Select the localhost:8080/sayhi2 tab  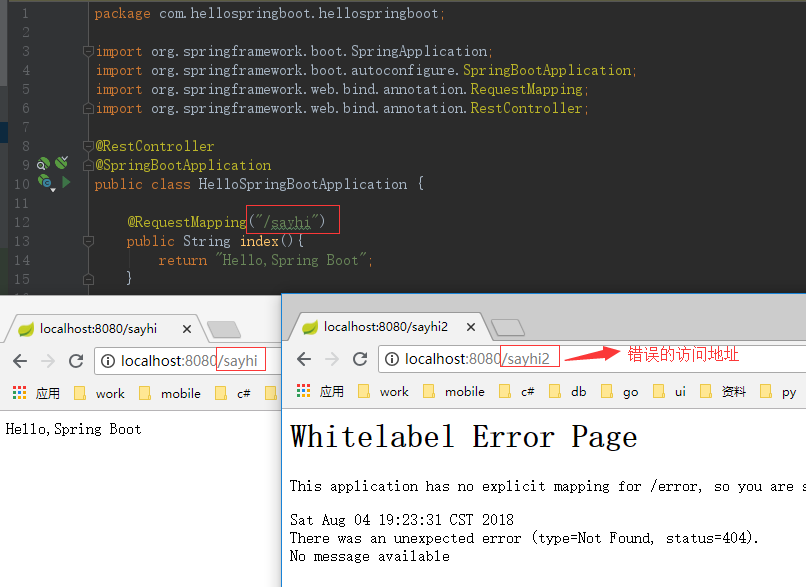[x=385, y=326]
